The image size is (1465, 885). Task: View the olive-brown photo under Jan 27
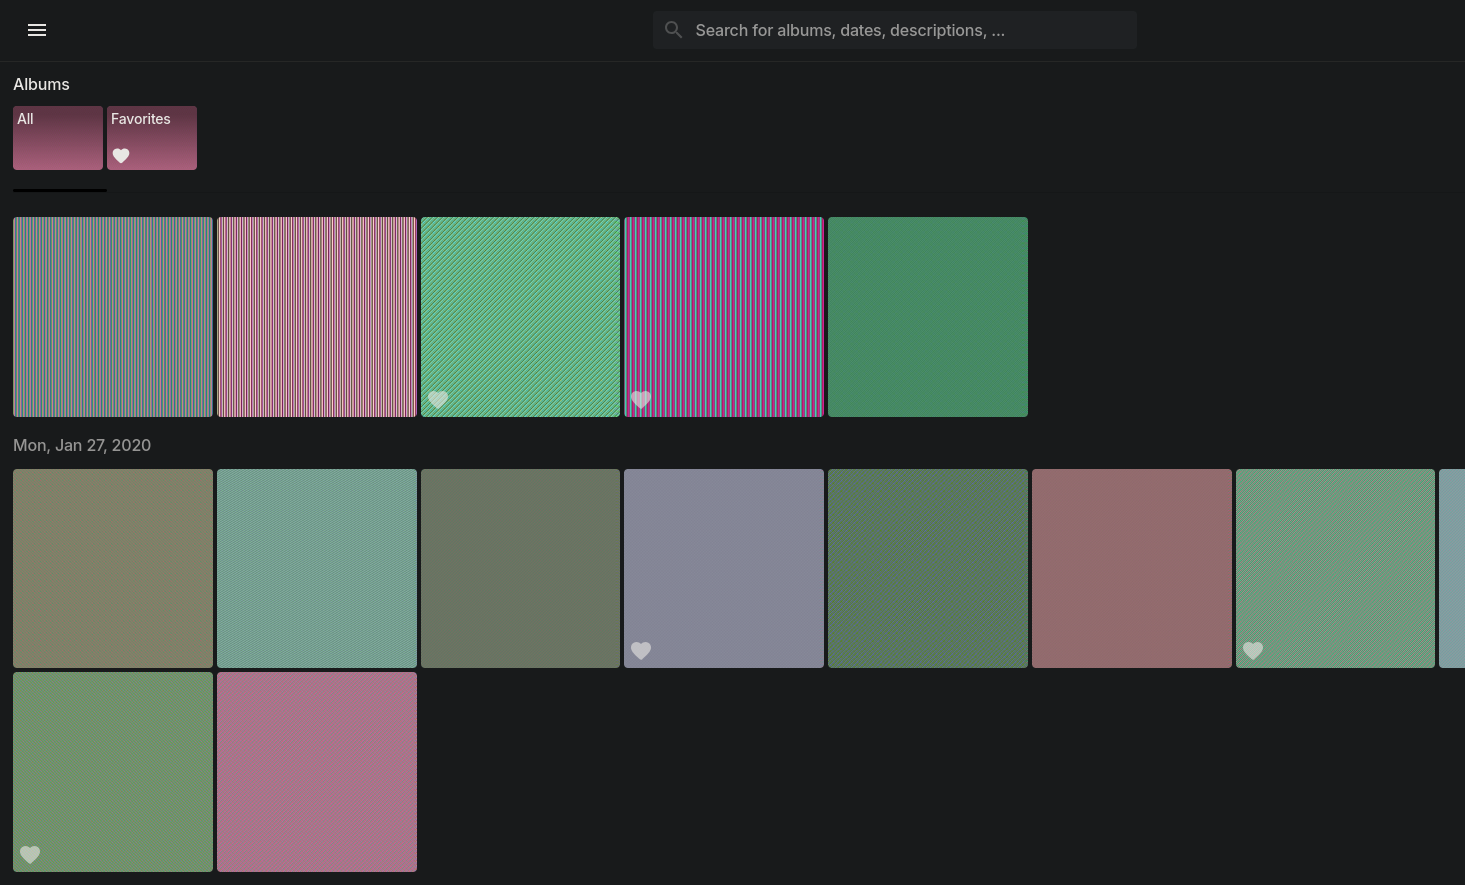(113, 568)
